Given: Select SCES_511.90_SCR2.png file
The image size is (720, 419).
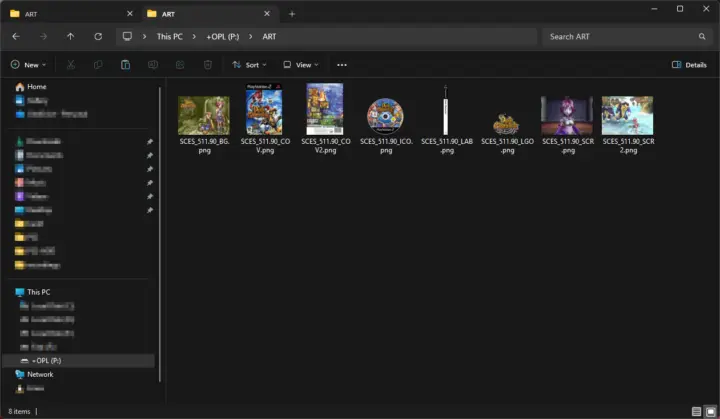Looking at the screenshot, I should [x=628, y=125].
